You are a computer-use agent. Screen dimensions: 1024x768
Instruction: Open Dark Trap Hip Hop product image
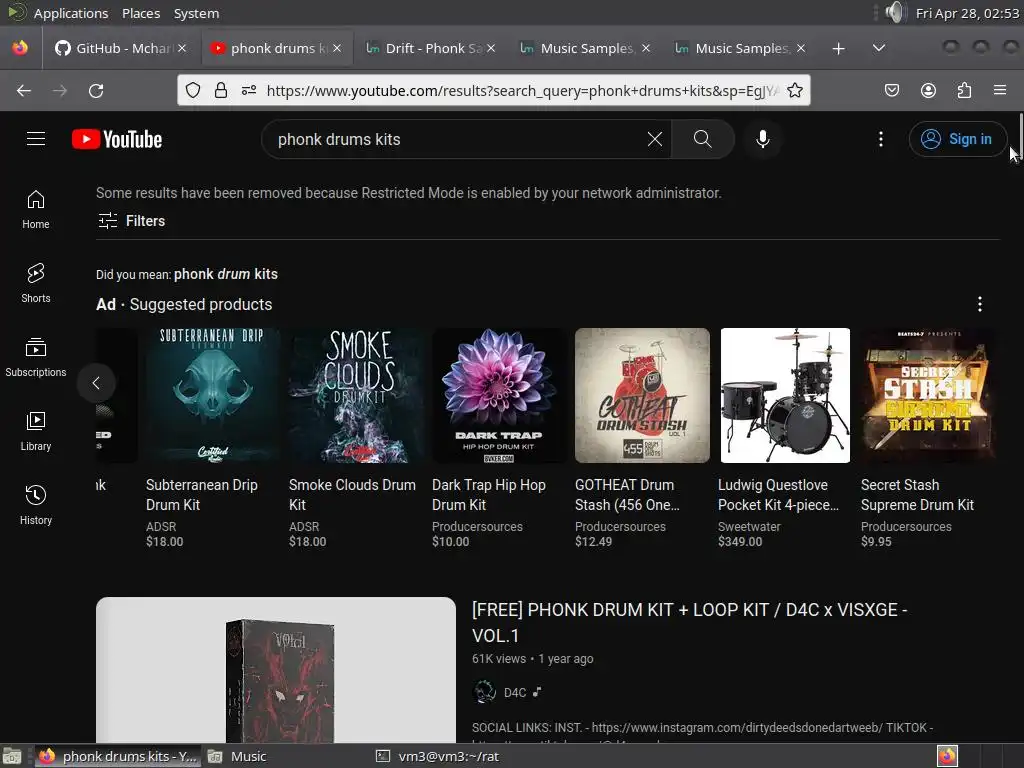pyautogui.click(x=499, y=396)
